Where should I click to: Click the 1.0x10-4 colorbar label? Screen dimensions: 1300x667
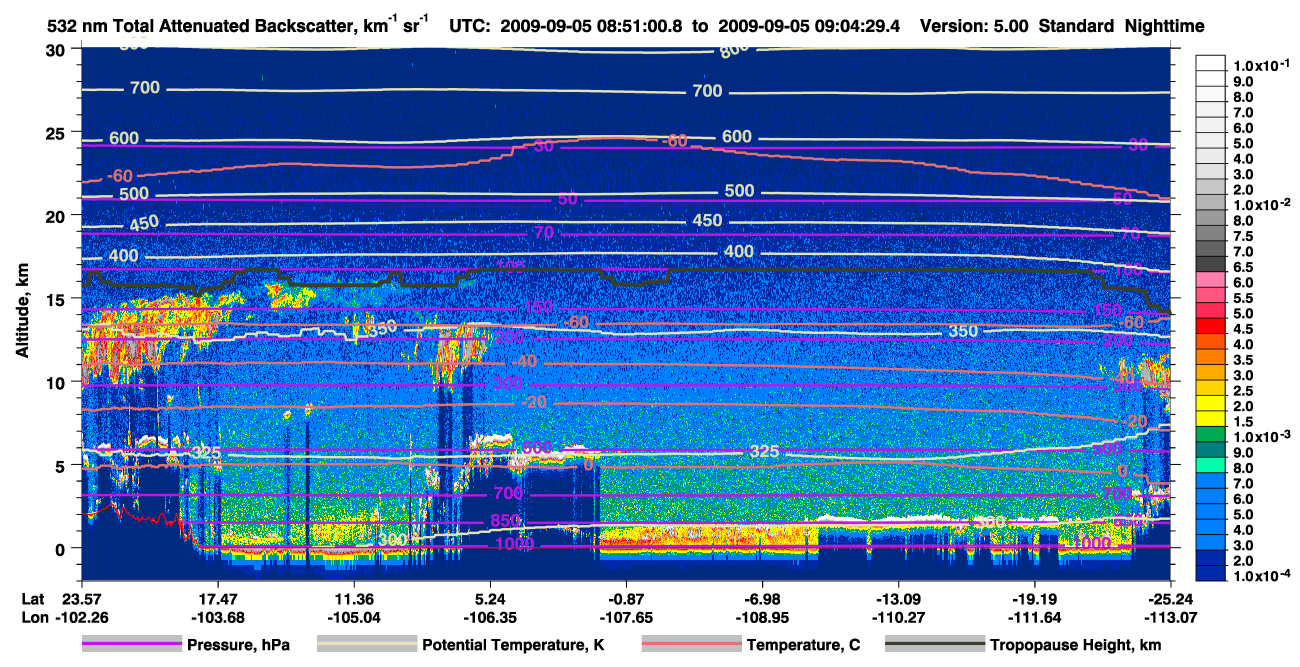1260,576
